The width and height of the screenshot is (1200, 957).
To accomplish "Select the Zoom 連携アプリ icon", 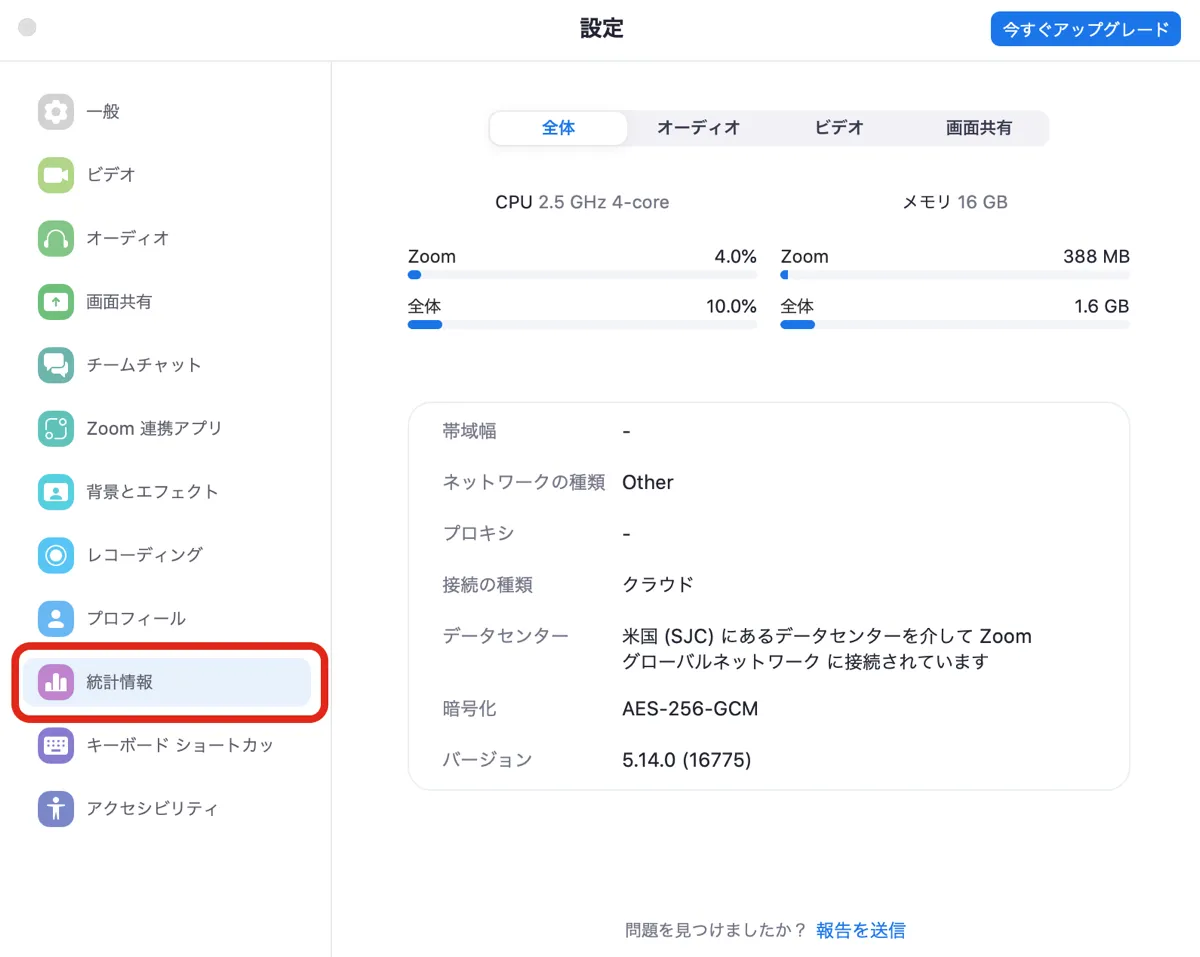I will click(x=56, y=429).
